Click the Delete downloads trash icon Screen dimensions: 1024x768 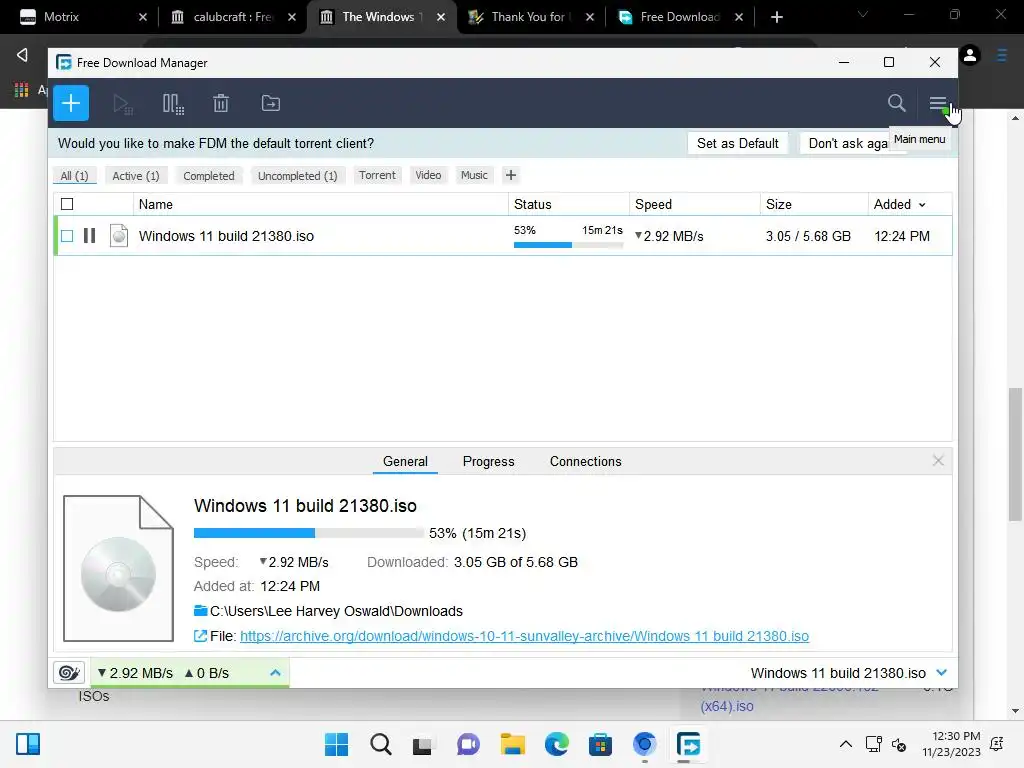point(221,103)
